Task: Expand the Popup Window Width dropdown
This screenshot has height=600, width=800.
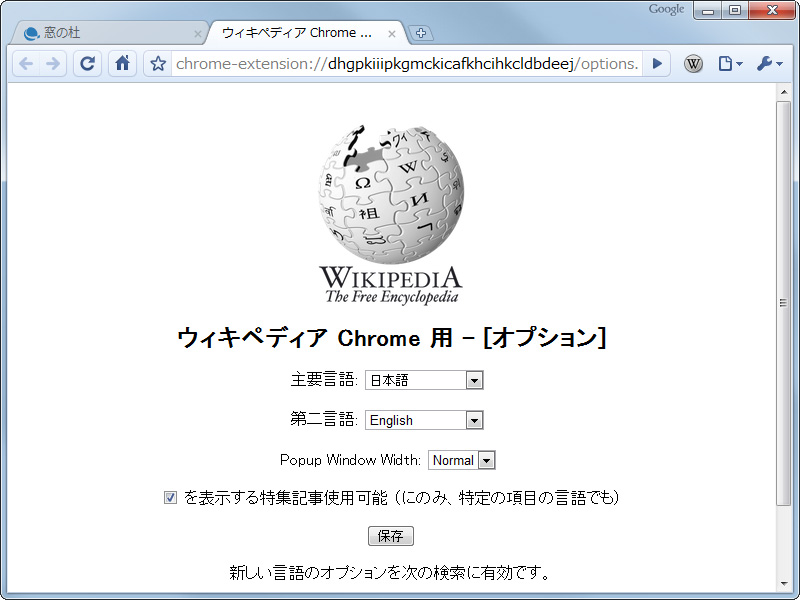Action: 462,460
